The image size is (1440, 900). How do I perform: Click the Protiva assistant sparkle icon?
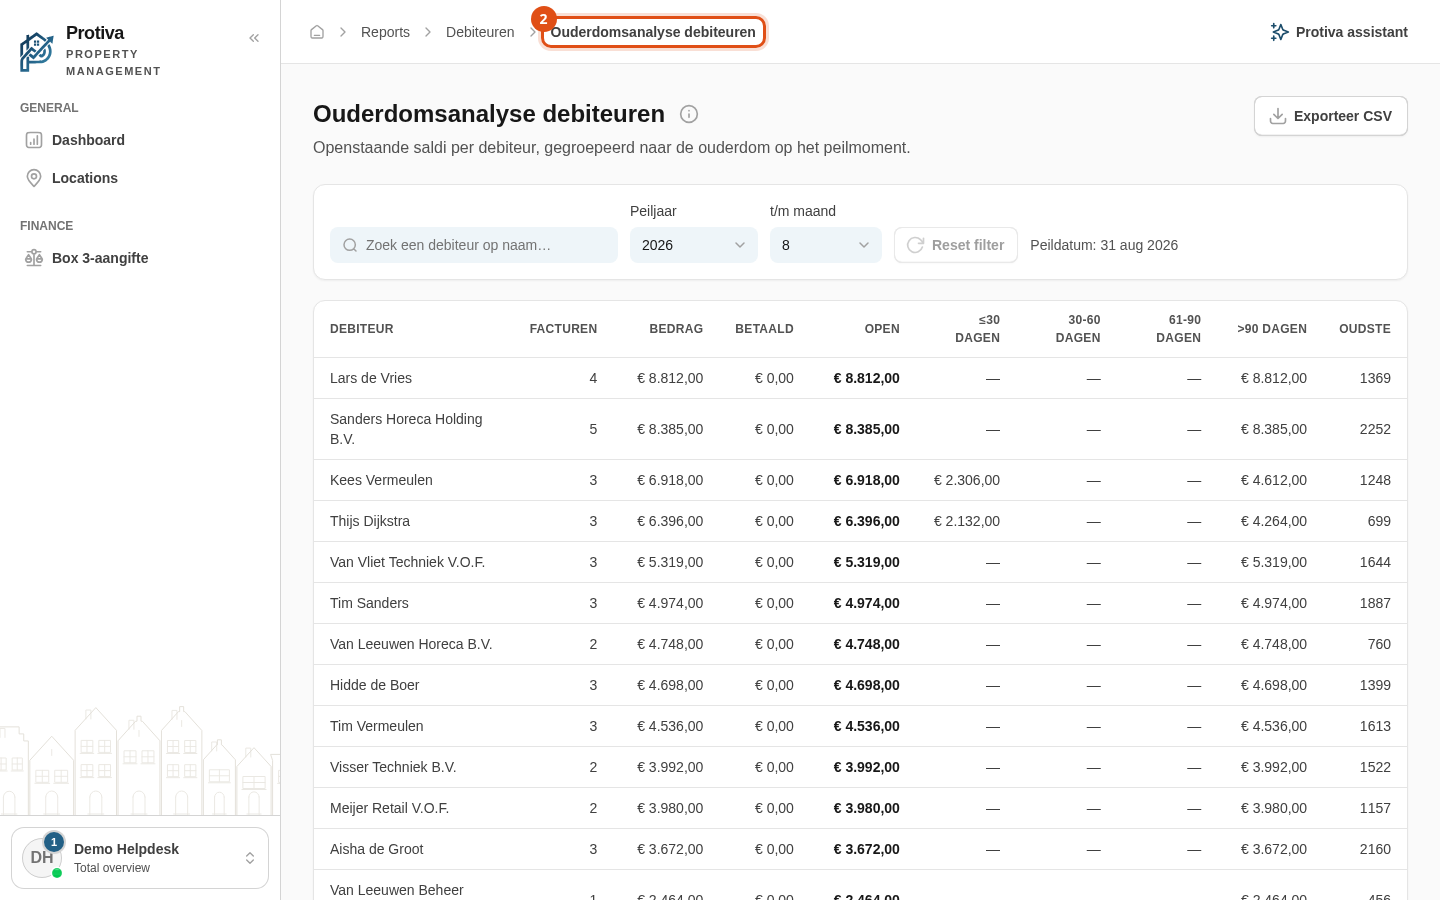[1279, 32]
